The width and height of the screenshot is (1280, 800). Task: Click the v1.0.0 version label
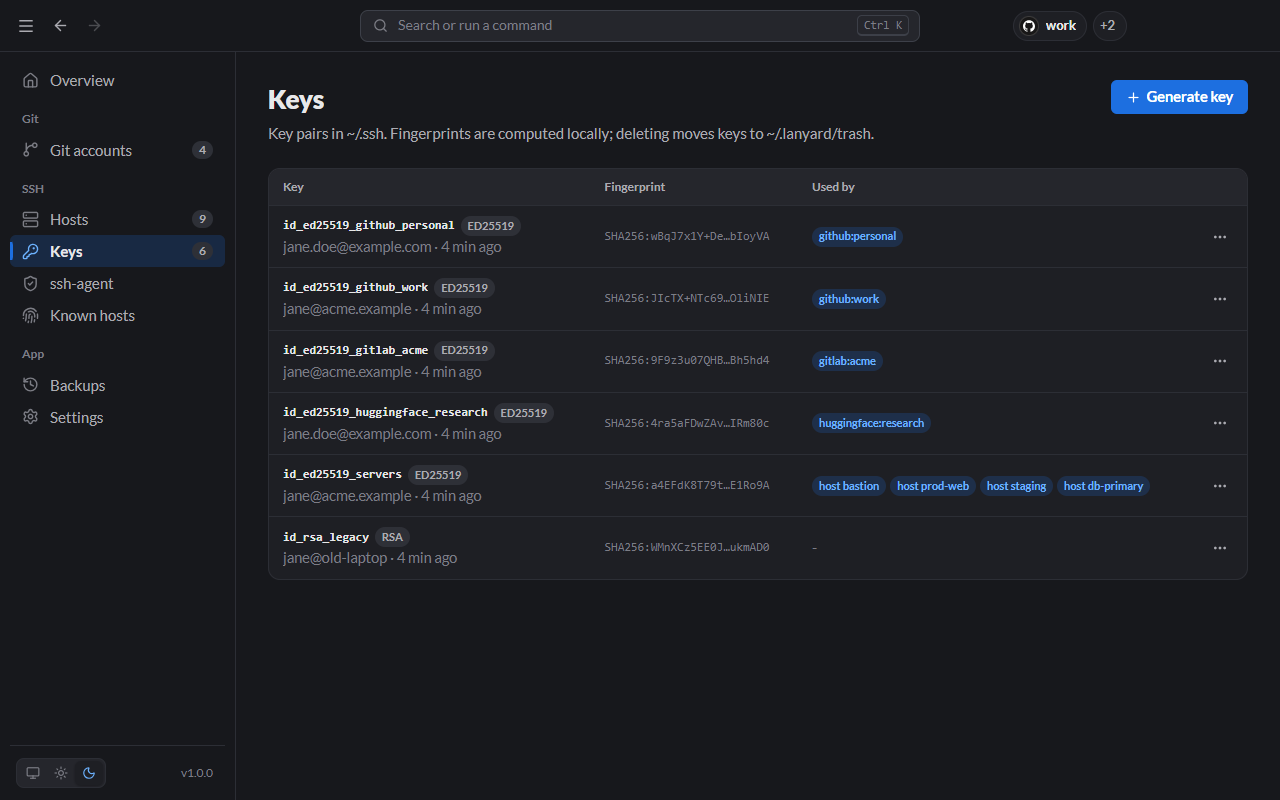(x=197, y=773)
